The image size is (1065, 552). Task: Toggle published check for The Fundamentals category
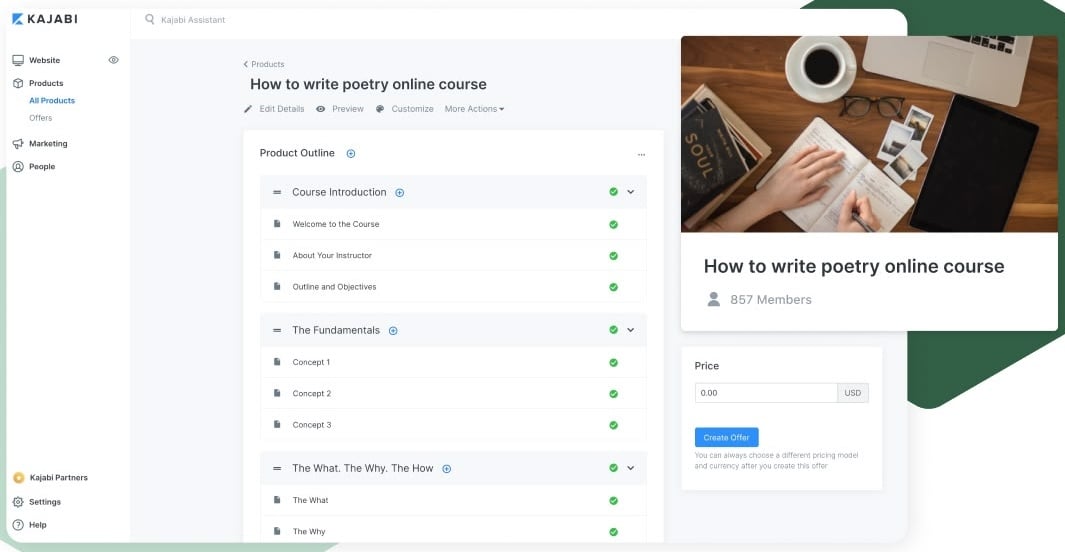(613, 330)
